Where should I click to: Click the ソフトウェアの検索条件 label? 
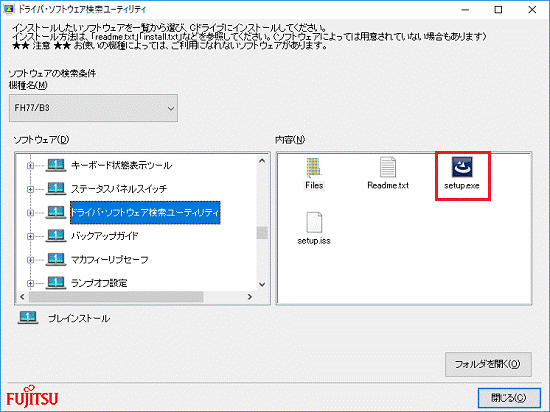52,73
